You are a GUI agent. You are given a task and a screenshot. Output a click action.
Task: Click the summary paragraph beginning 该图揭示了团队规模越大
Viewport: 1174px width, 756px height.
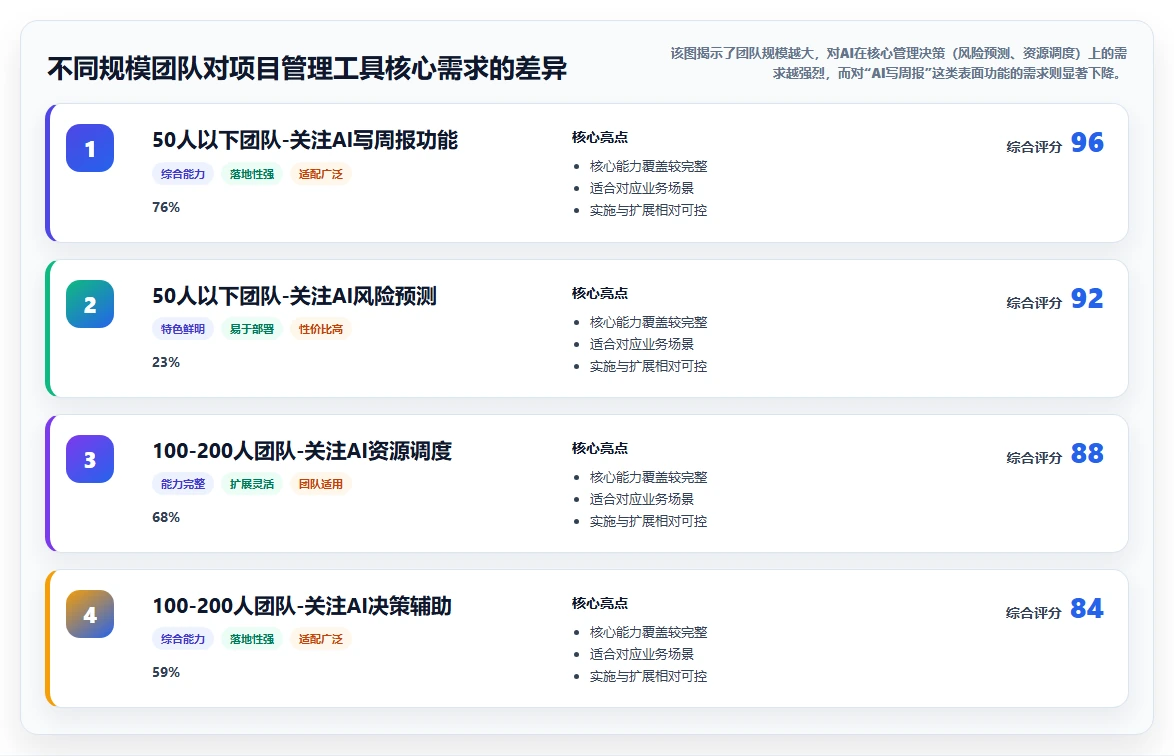click(898, 63)
